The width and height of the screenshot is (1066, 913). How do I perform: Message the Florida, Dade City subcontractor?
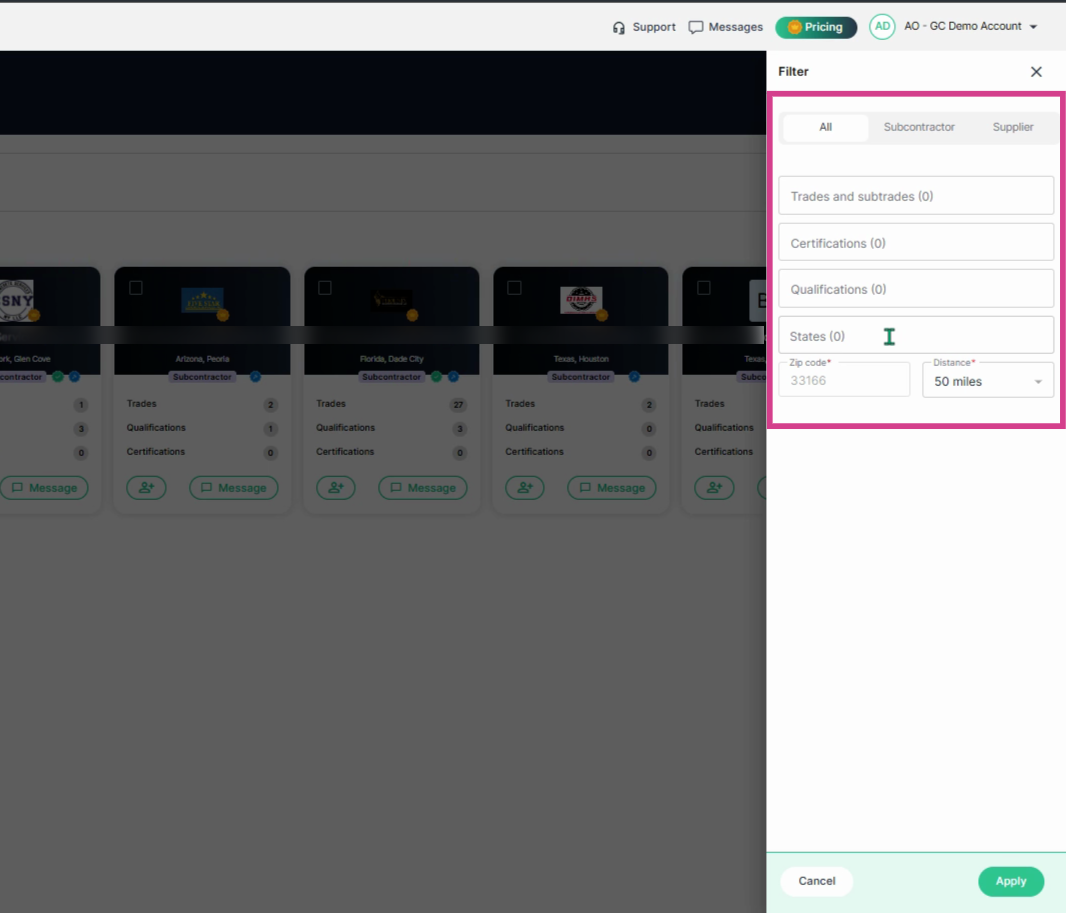pos(422,487)
